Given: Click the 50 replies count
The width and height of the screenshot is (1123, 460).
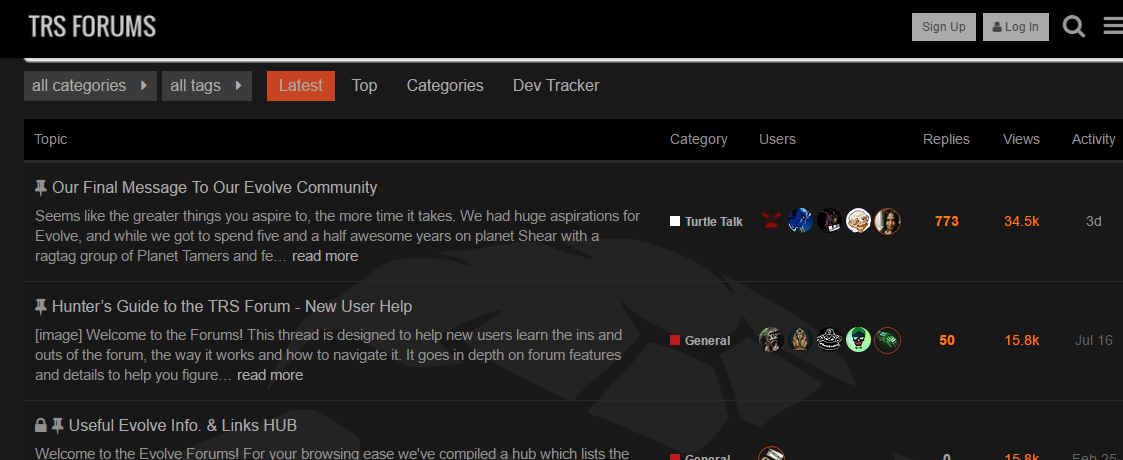Looking at the screenshot, I should 947,340.
